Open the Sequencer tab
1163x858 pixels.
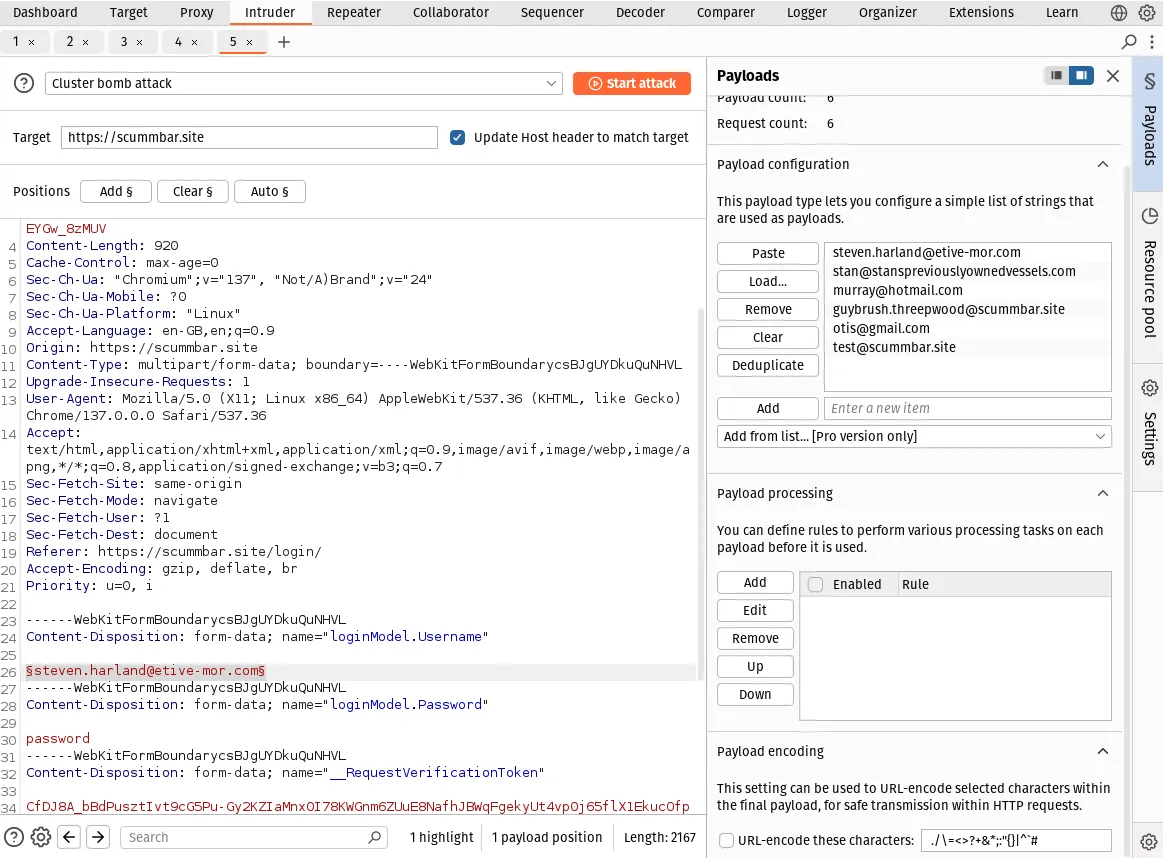tap(552, 13)
